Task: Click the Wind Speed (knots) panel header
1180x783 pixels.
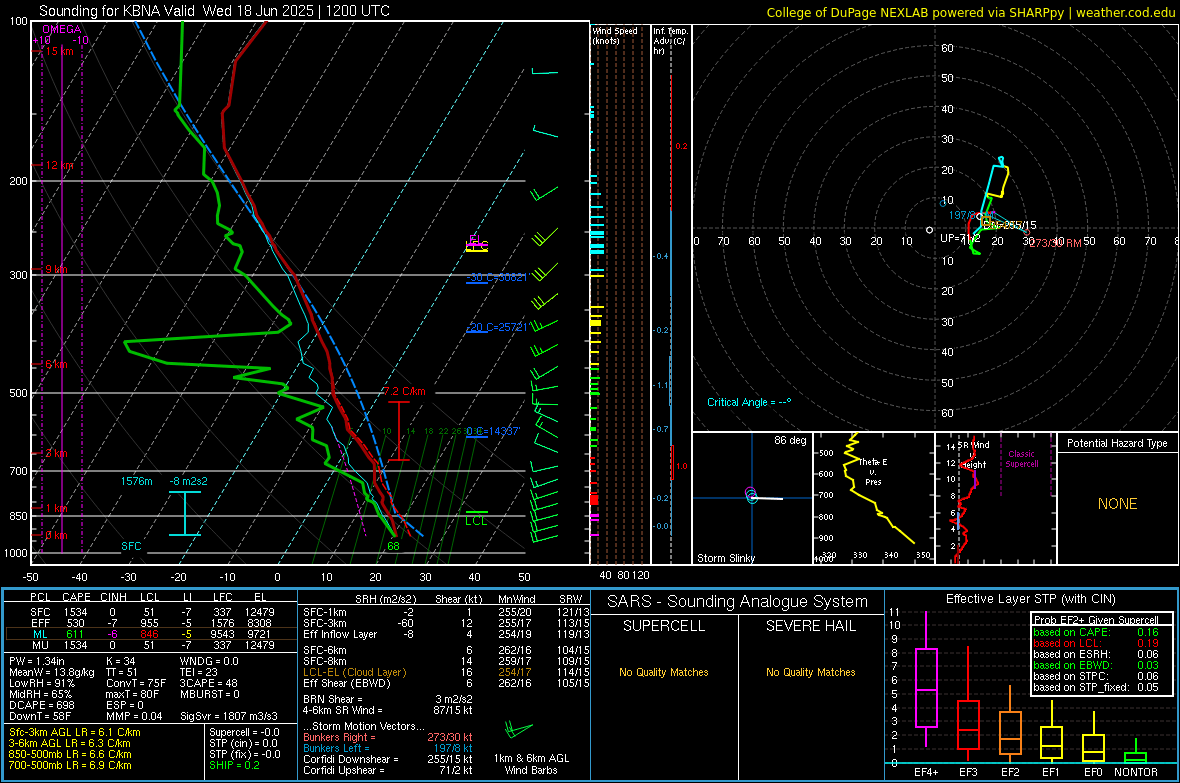Action: pos(615,35)
